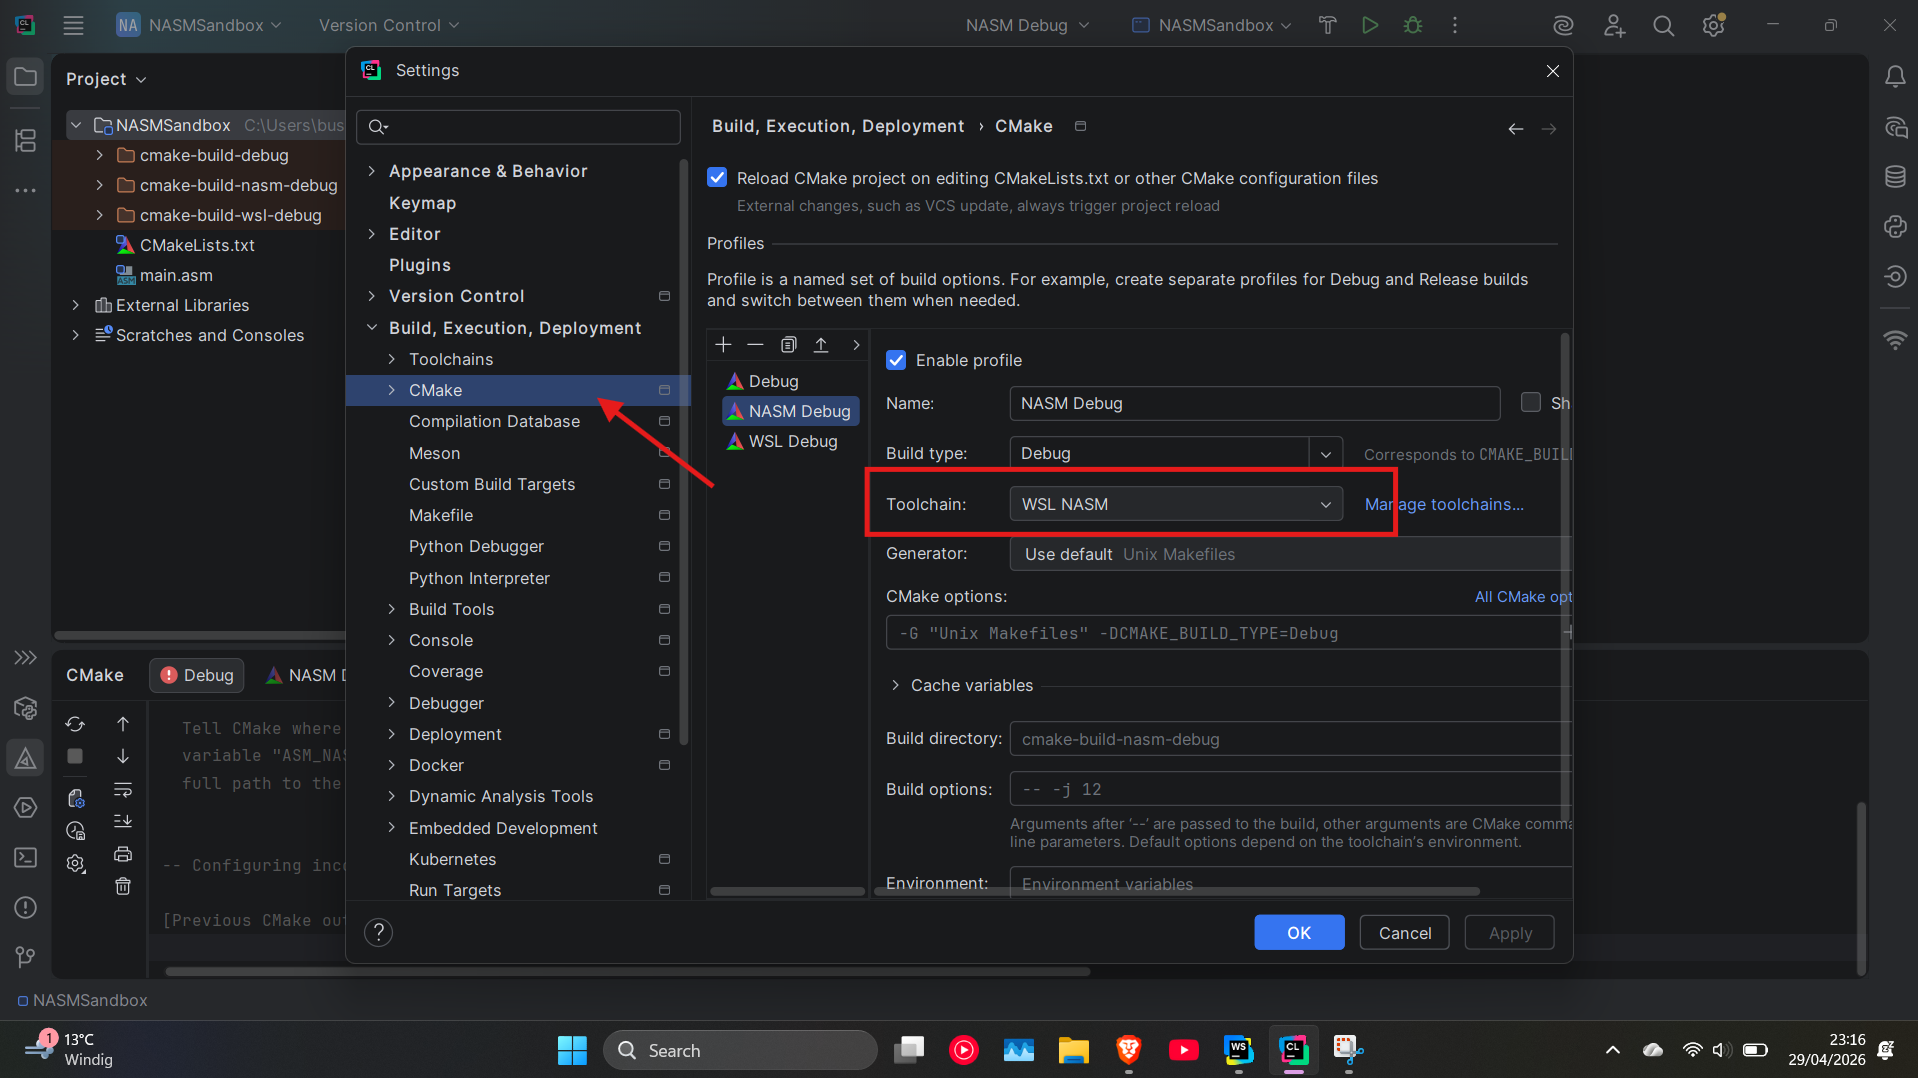Open CLion icon in the taskbar
Viewport: 1918px width, 1078px height.
click(x=1294, y=1050)
